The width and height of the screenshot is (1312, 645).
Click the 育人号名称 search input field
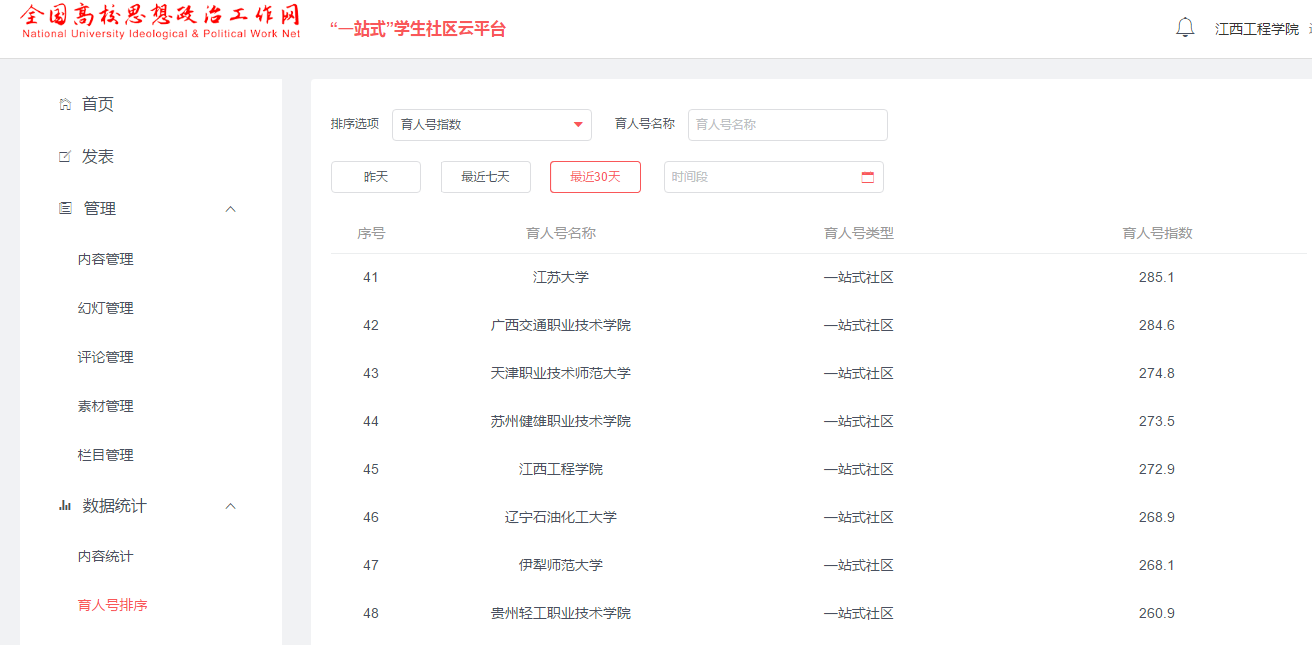point(787,125)
